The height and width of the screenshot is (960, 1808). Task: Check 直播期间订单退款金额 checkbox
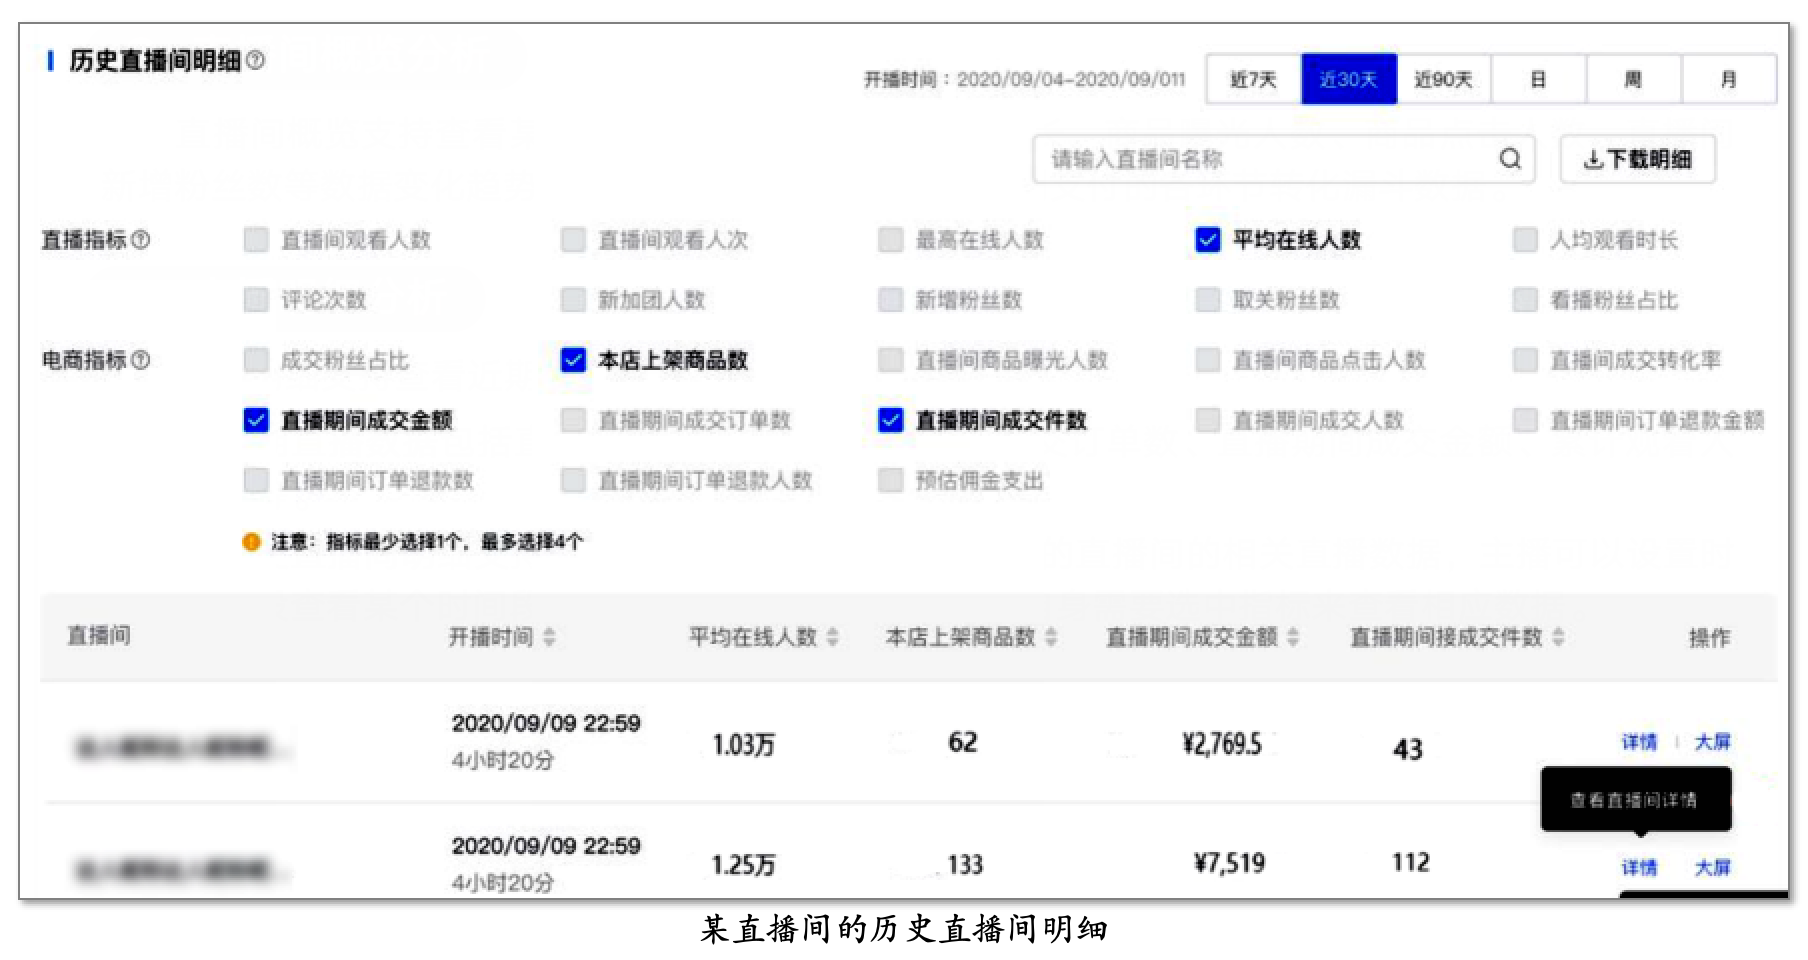(1525, 420)
